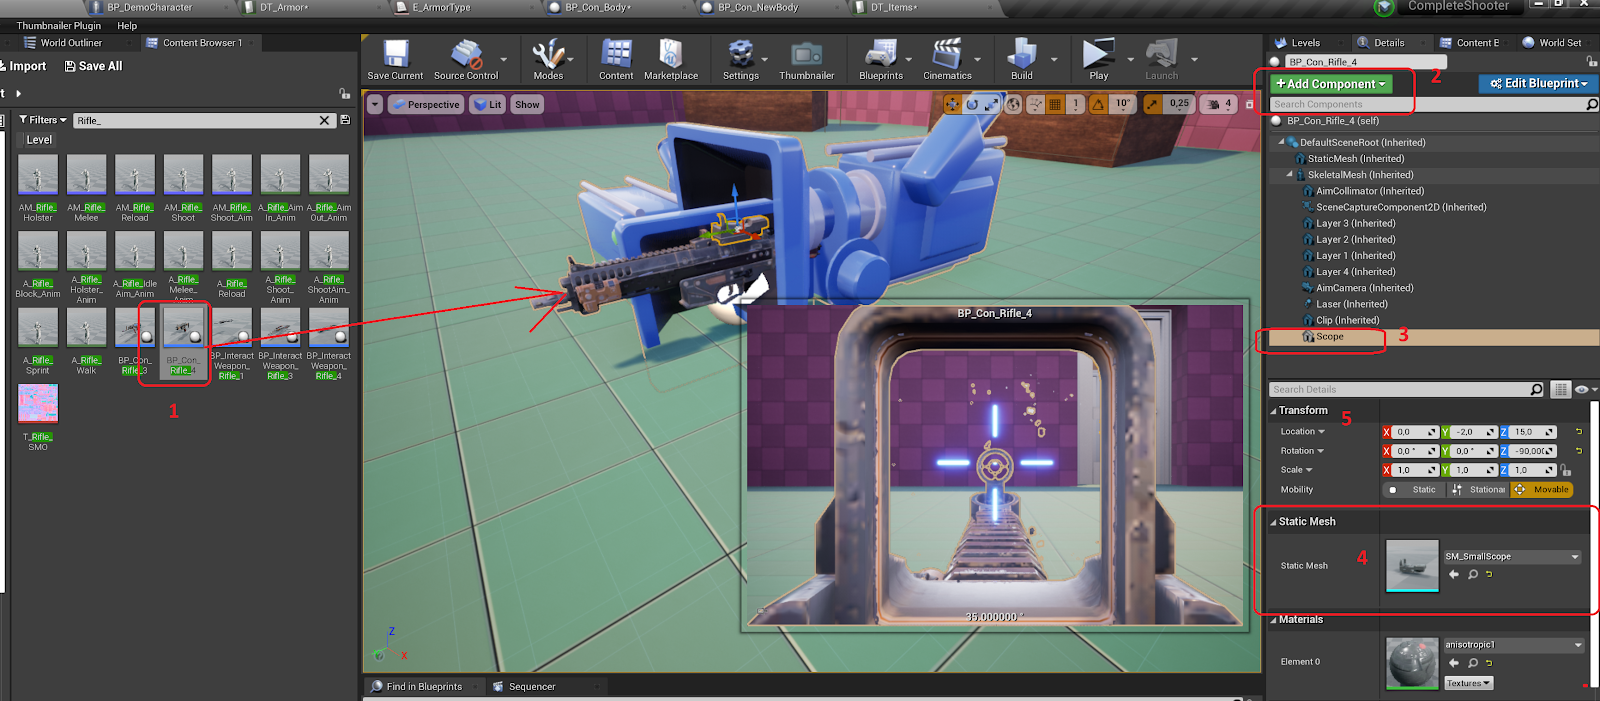1600x701 pixels.
Task: Open viewport options arrow dropdown
Action: pos(375,104)
